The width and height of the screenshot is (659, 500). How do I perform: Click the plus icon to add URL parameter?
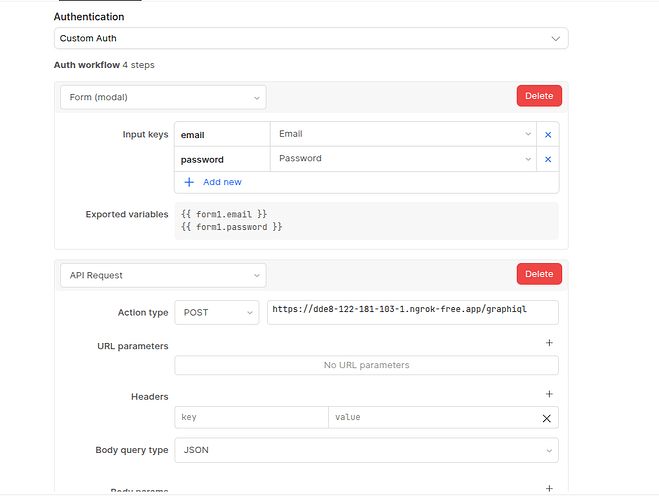point(549,343)
